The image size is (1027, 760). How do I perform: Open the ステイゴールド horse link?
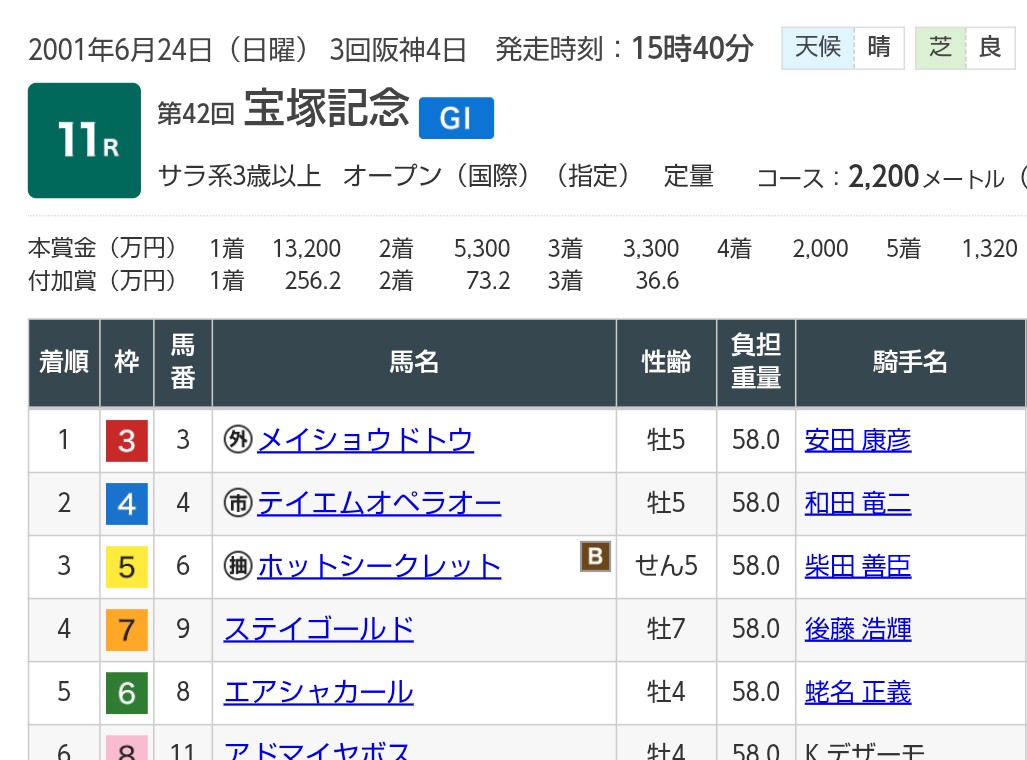318,629
